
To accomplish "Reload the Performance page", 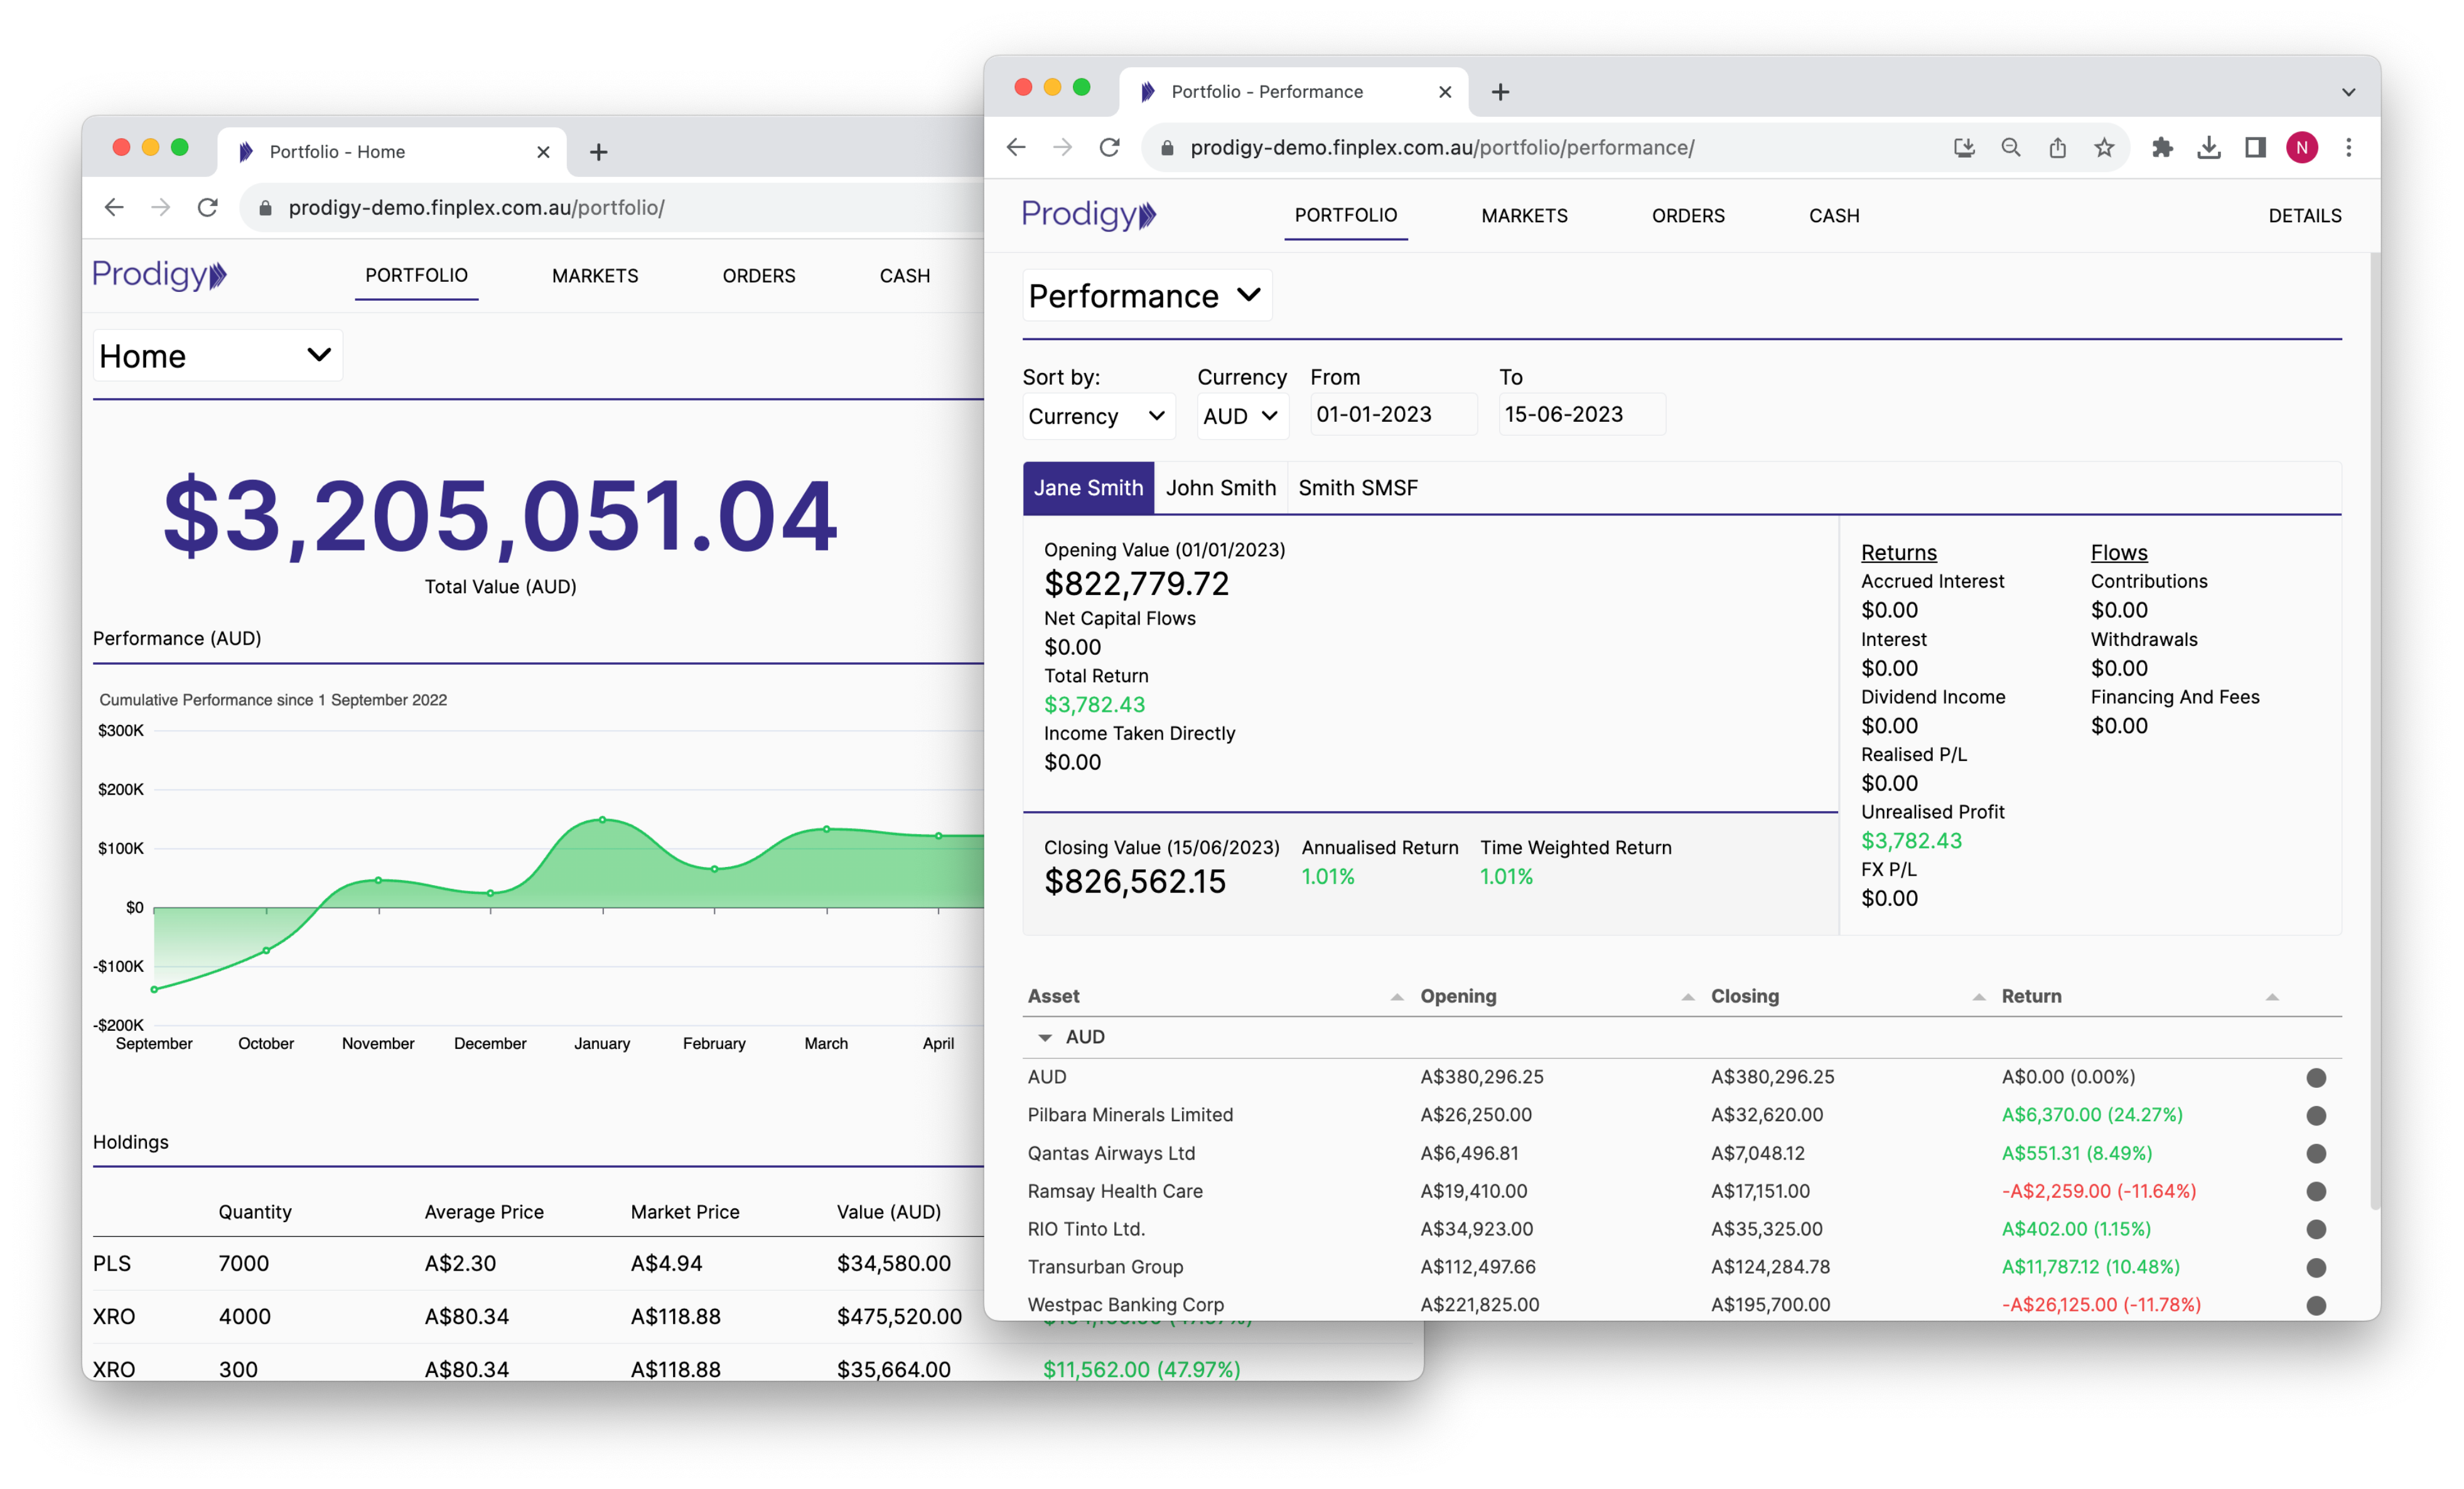I will 1109,148.
